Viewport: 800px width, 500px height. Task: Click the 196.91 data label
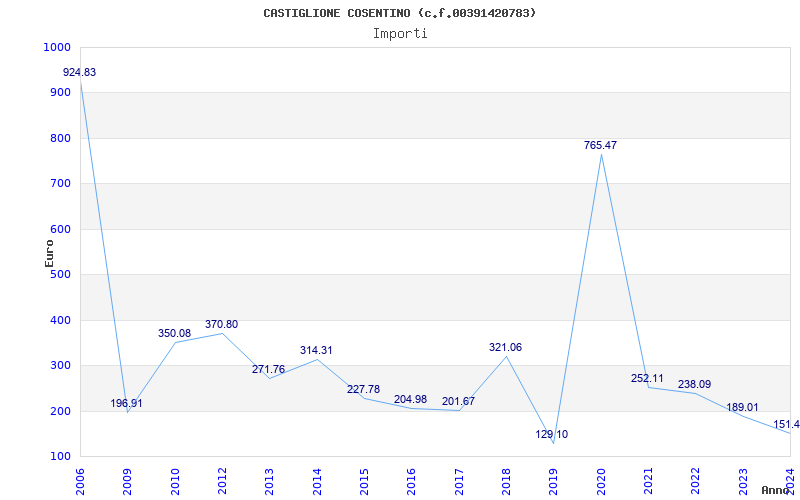click(127, 404)
